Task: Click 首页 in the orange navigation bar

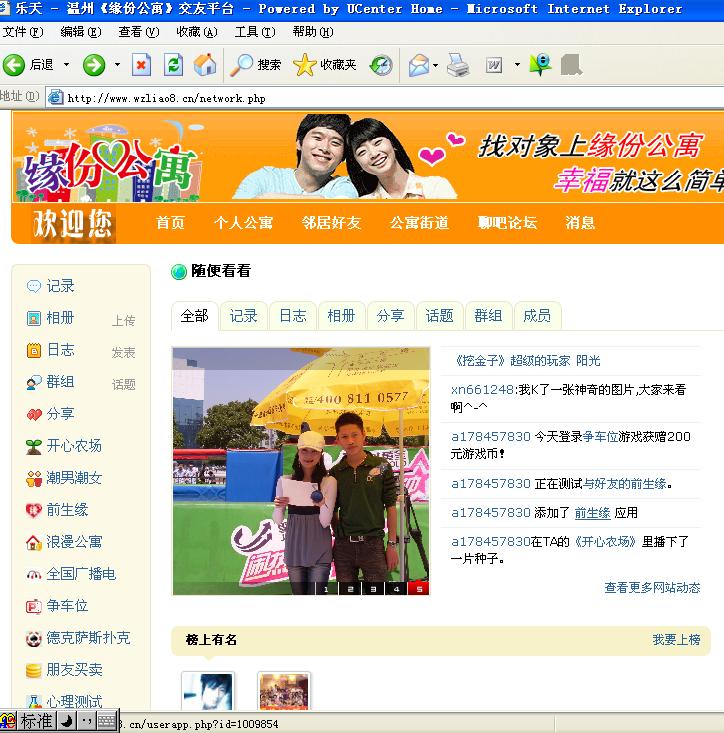Action: [x=171, y=223]
